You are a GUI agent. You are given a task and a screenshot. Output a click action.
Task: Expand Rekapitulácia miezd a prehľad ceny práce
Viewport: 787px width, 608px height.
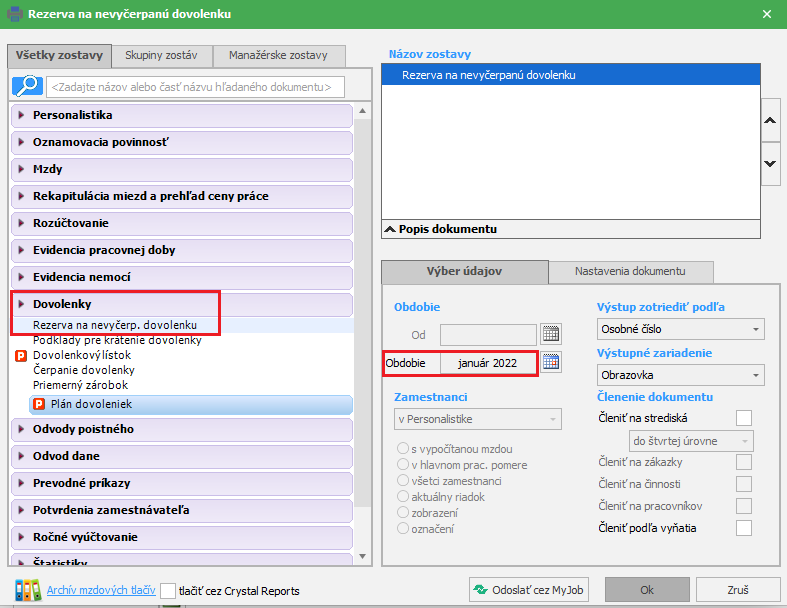click(x=182, y=196)
